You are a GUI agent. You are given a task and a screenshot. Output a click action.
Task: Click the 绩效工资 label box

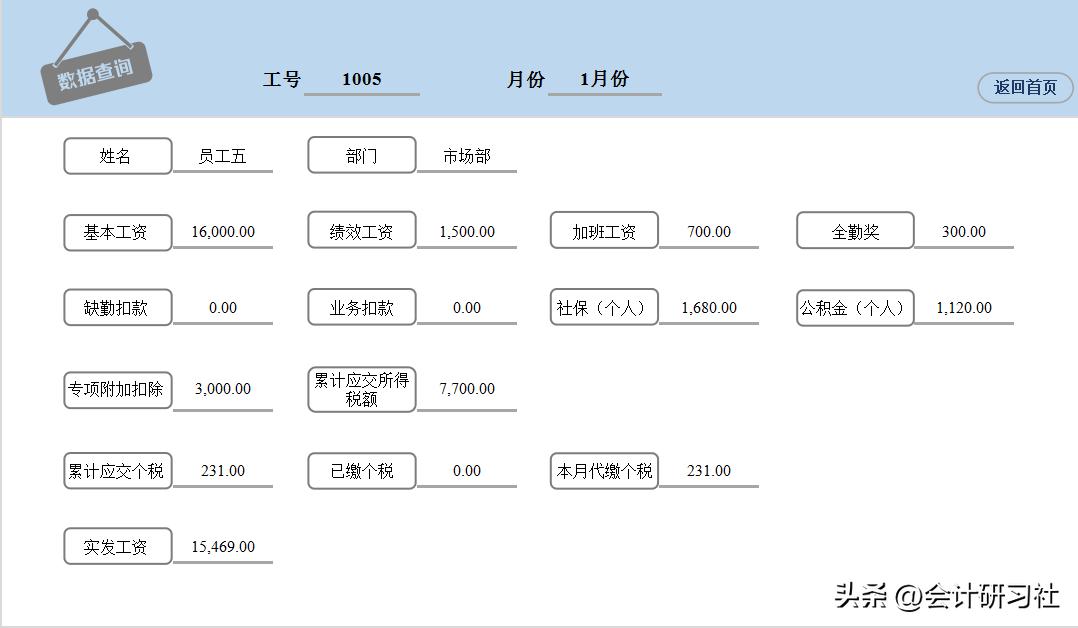click(361, 230)
